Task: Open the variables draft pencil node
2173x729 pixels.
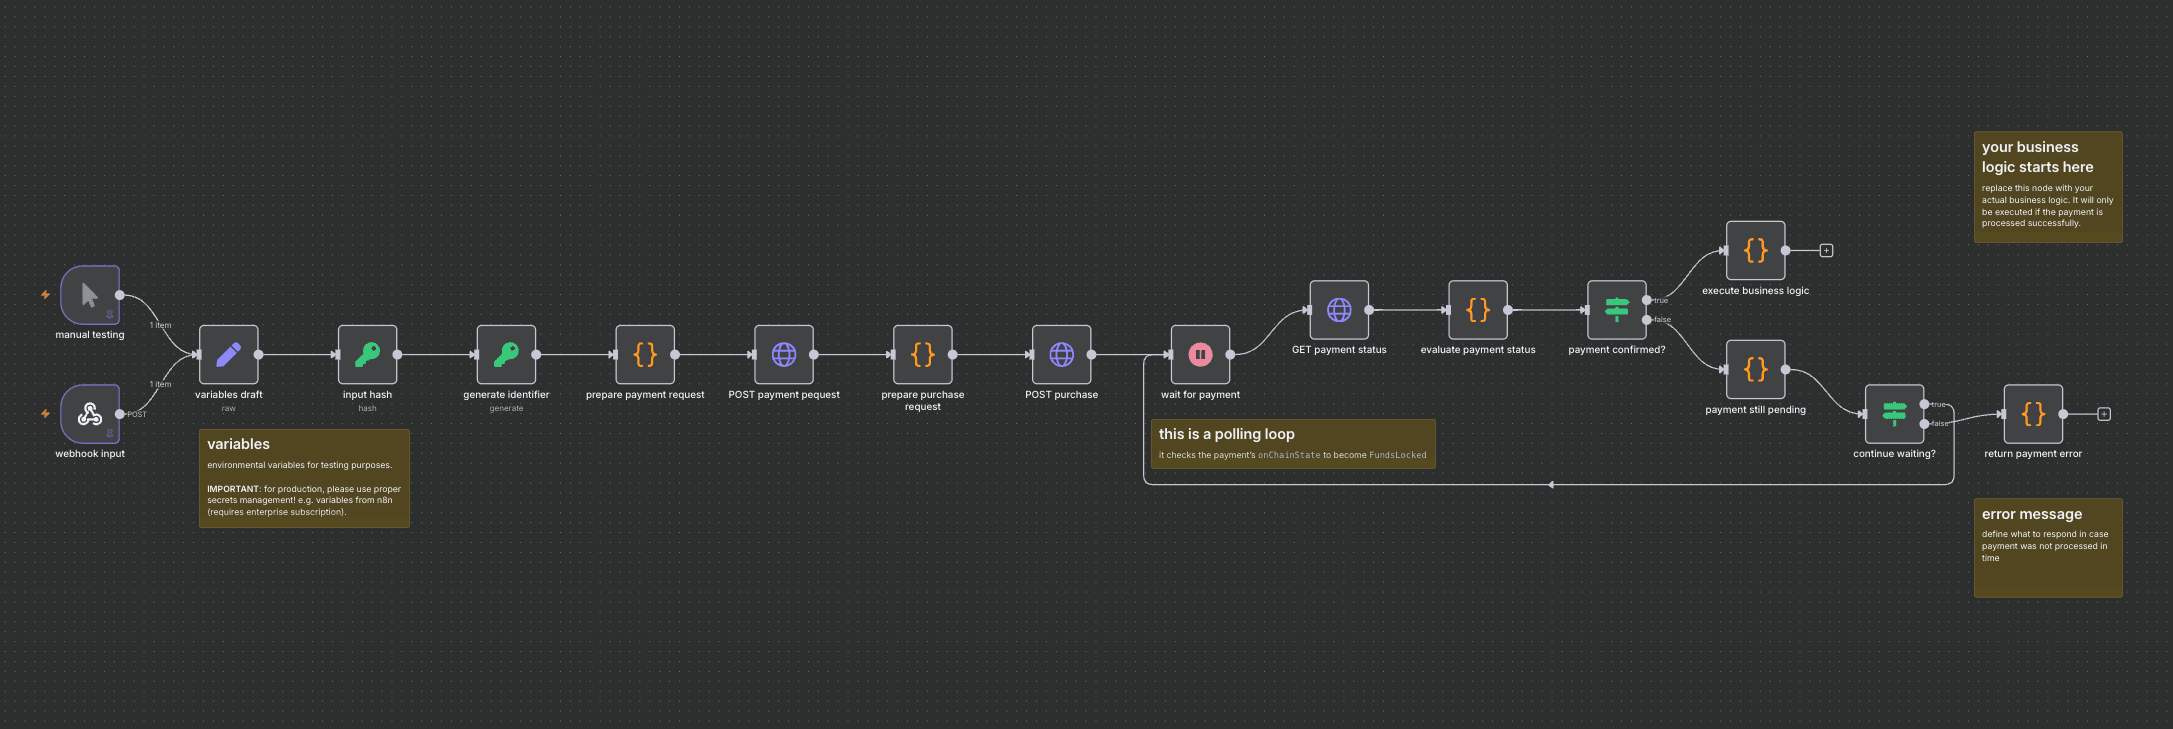Action: 229,355
